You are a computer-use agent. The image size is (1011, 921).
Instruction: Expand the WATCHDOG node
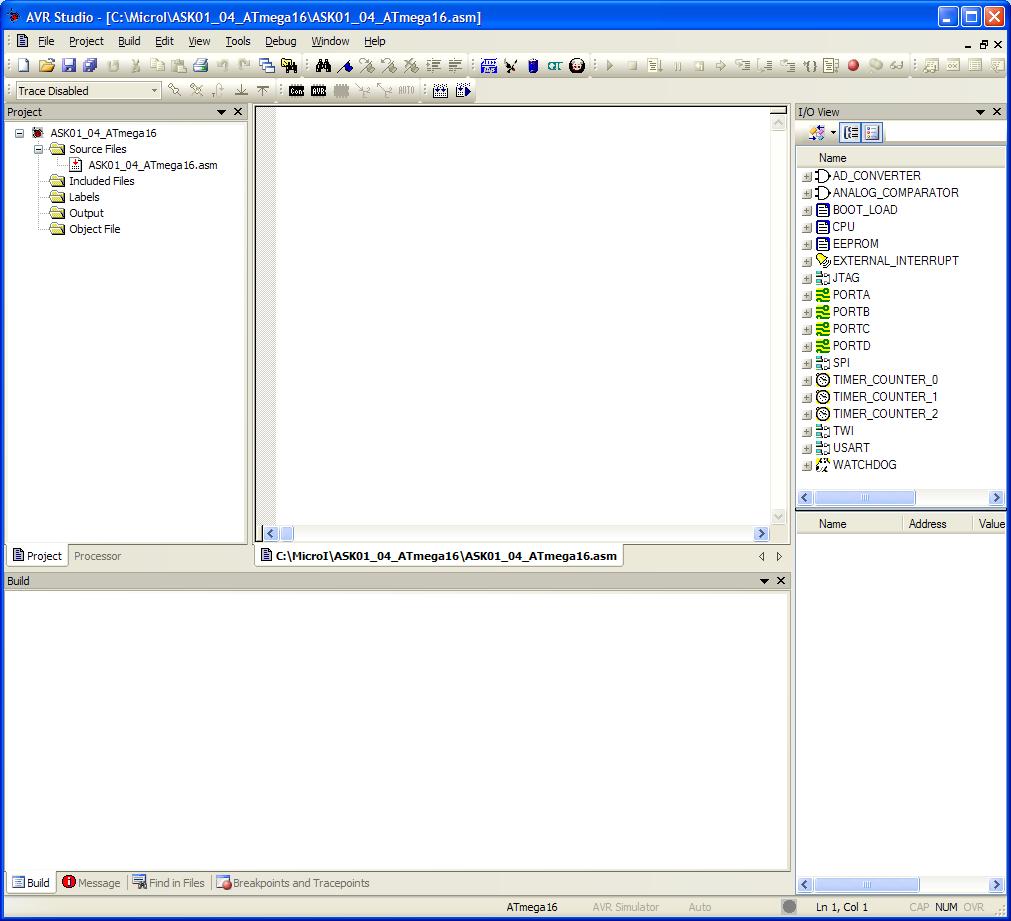tap(806, 466)
